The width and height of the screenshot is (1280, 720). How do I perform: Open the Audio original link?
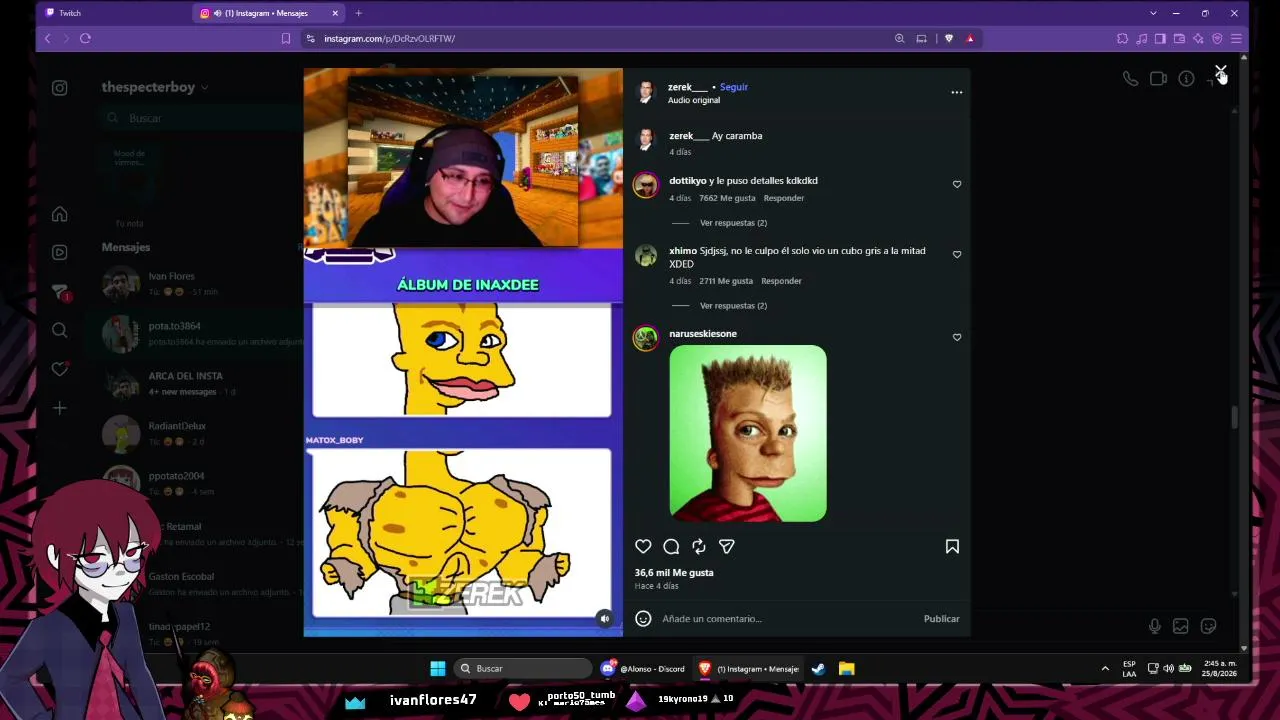(694, 100)
